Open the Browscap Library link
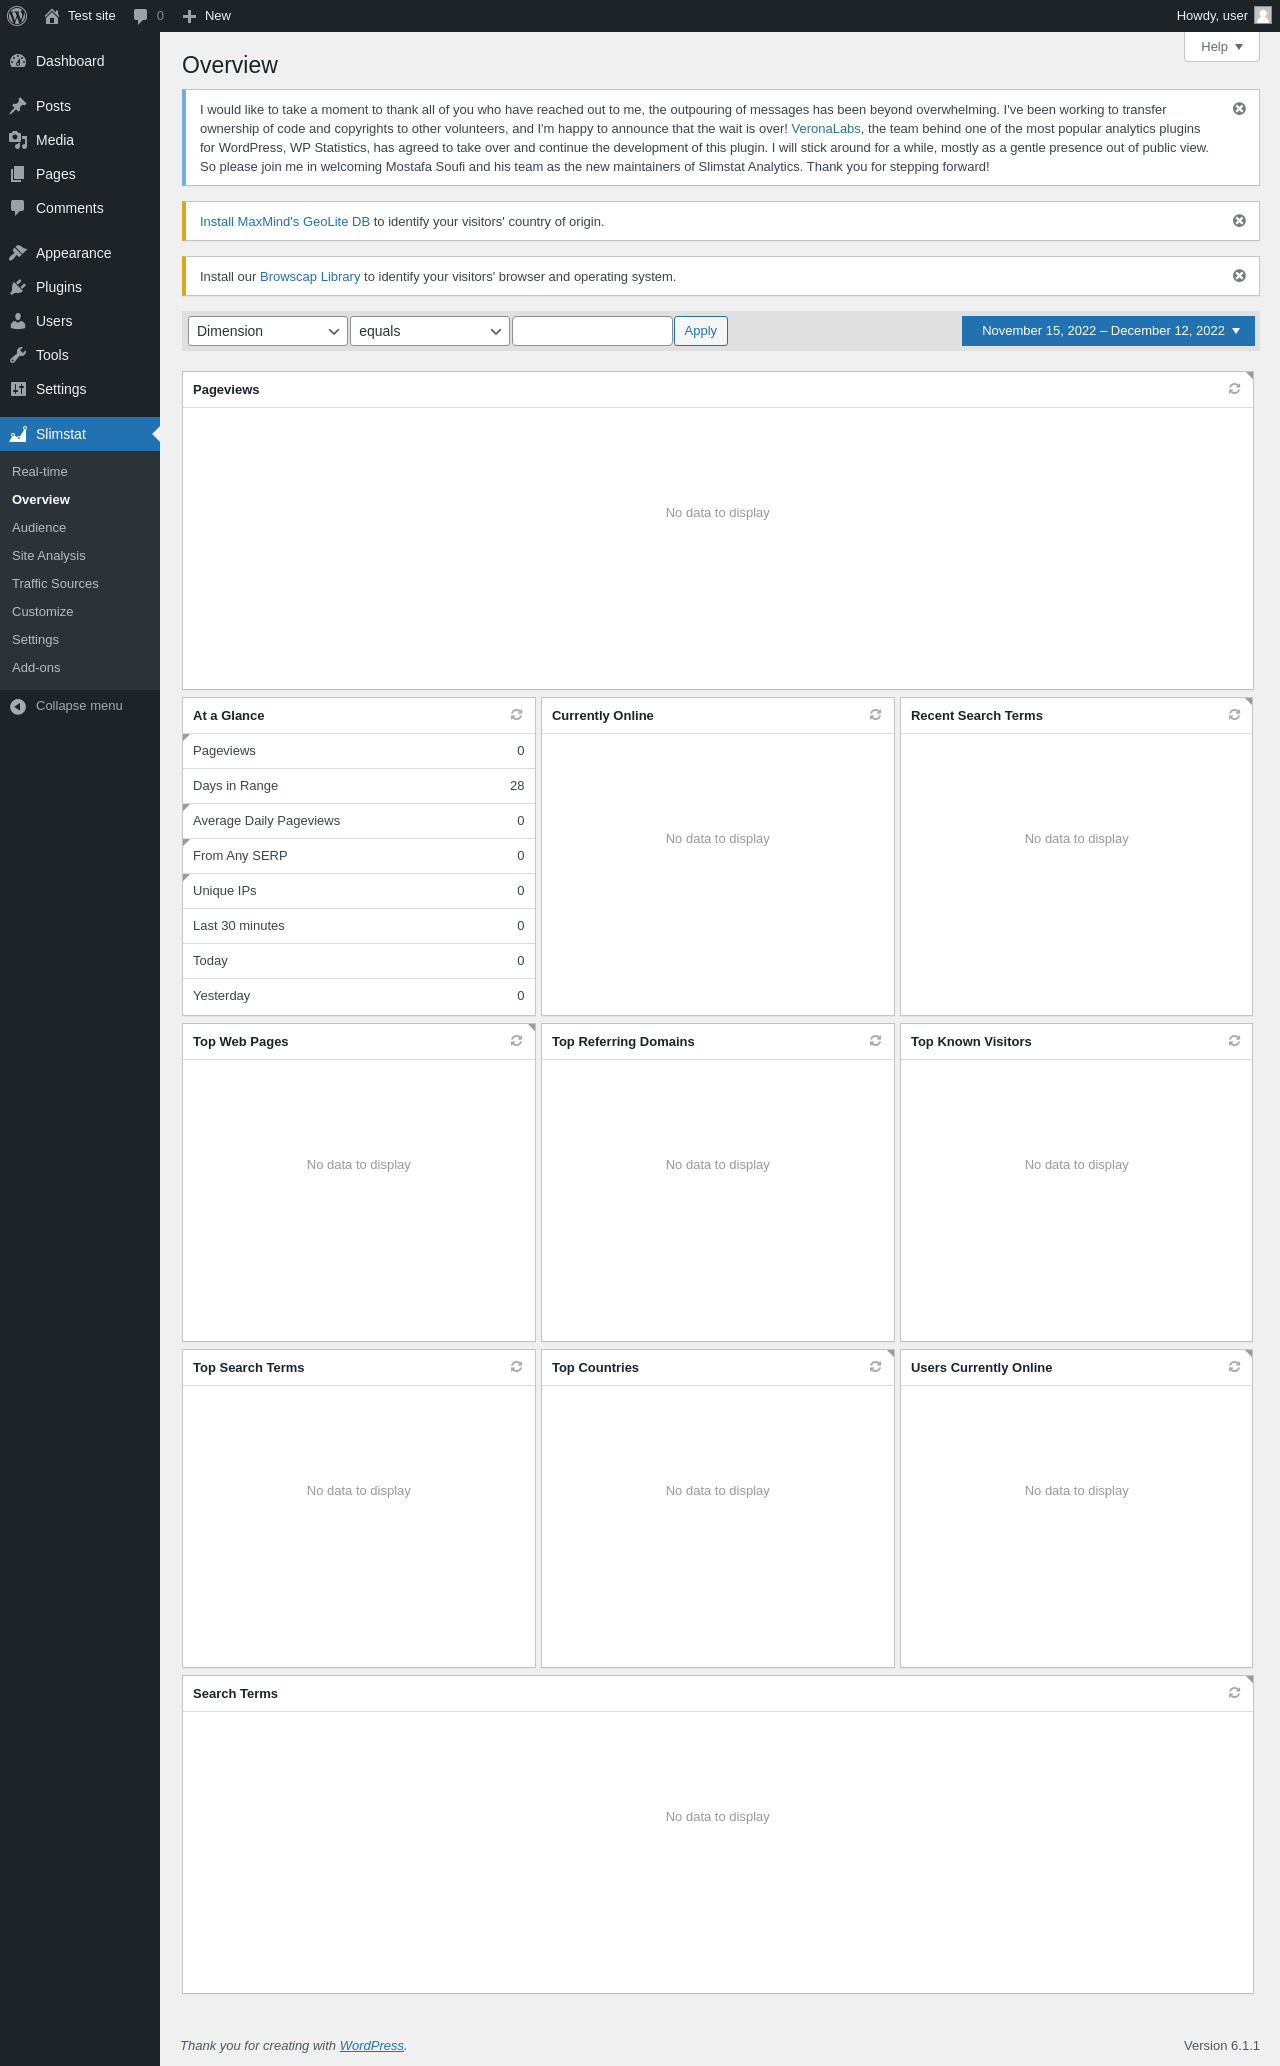Viewport: 1280px width, 2066px height. 310,277
